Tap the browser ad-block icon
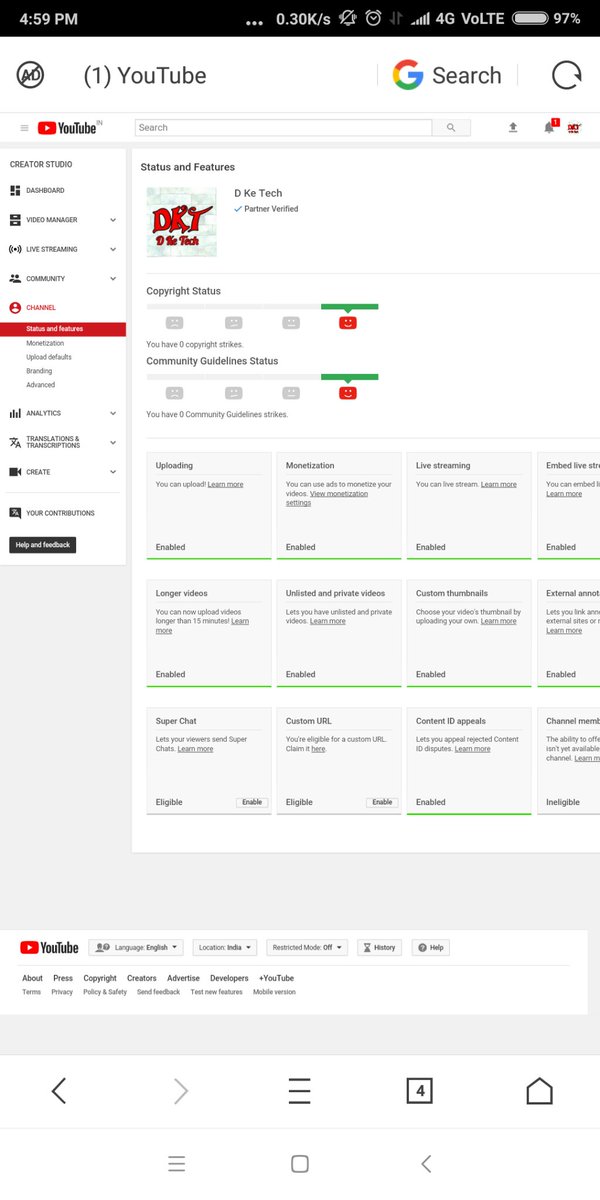The image size is (600, 1200). point(31,75)
